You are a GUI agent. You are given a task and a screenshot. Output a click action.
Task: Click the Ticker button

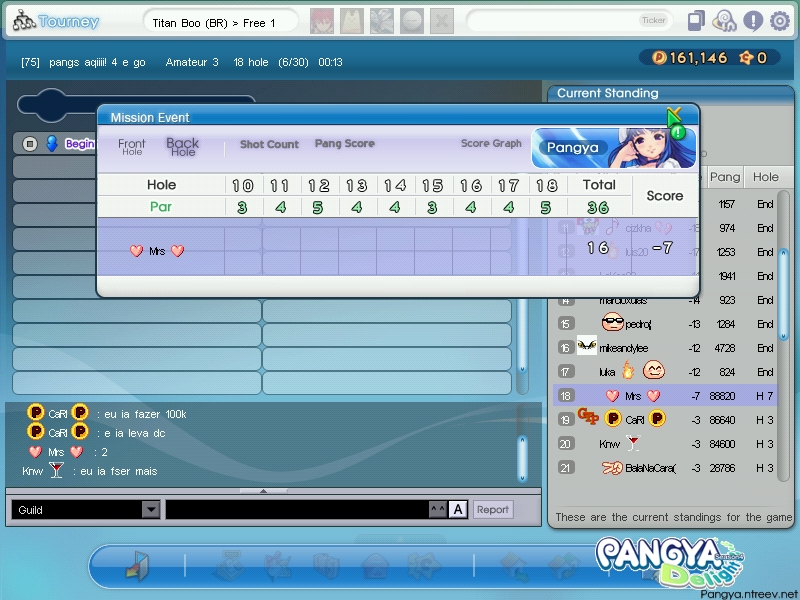[654, 20]
